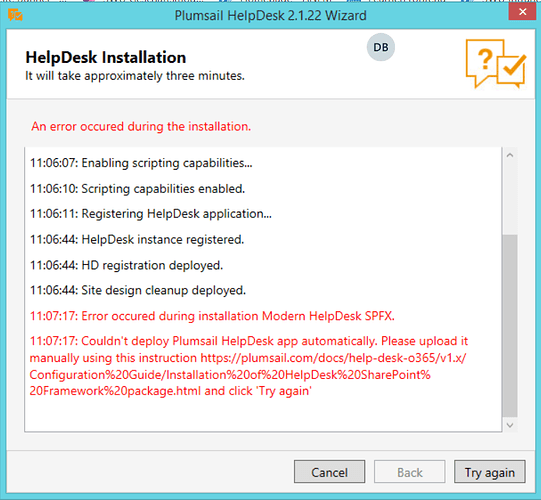Open the plumsail.com docs instruction link
This screenshot has height=500, width=541.
tap(247, 374)
